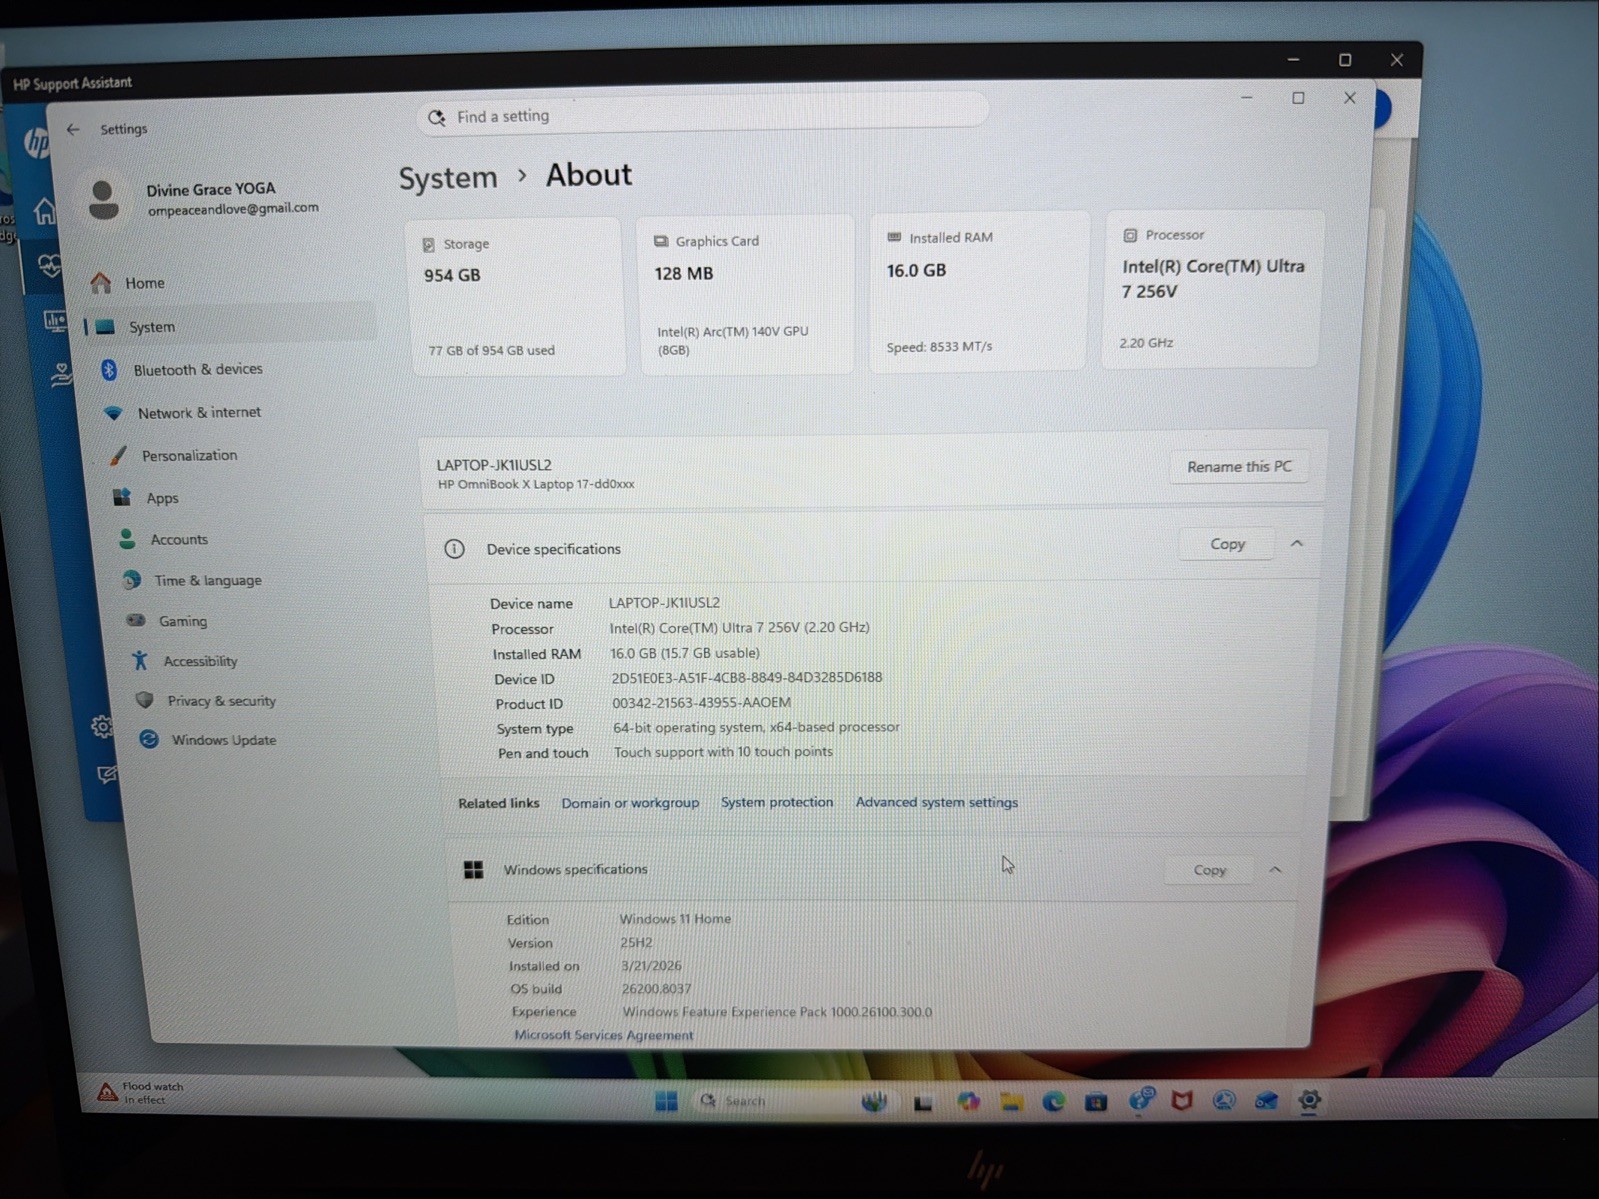The width and height of the screenshot is (1599, 1199).
Task: Click the Device specifications info icon
Action: 454,549
